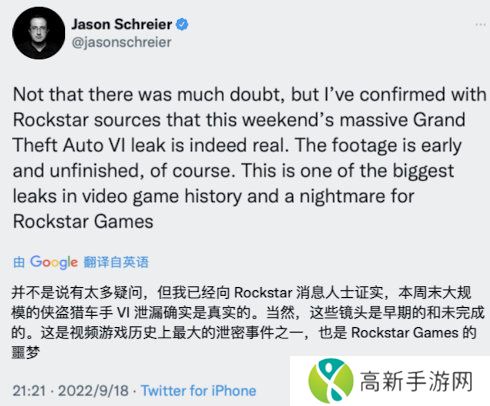Open the three-dot more options menu

tap(481, 25)
